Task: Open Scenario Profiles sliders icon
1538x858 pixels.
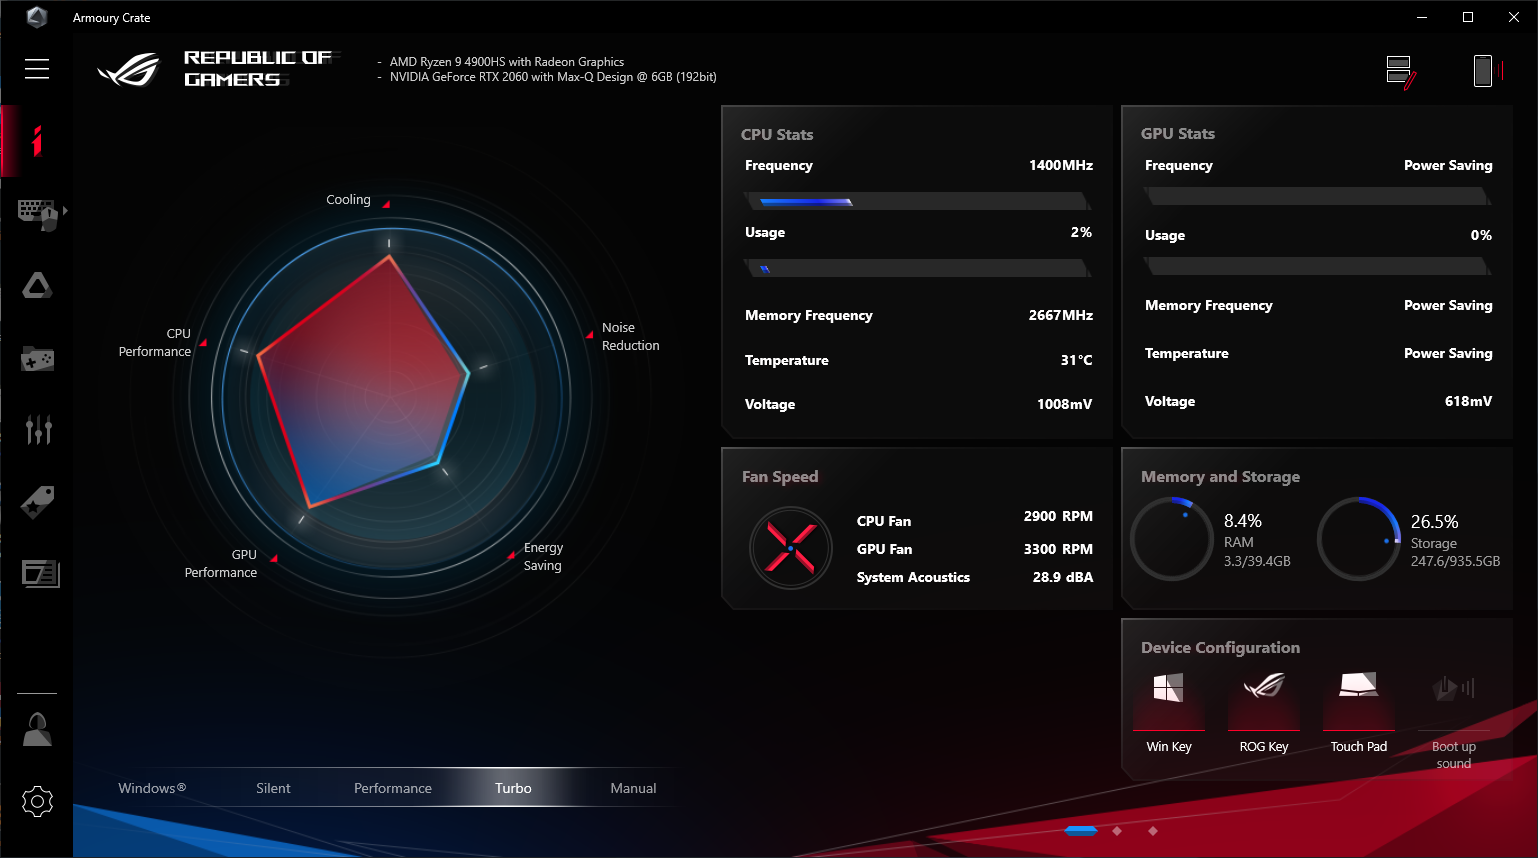Action: pyautogui.click(x=38, y=429)
